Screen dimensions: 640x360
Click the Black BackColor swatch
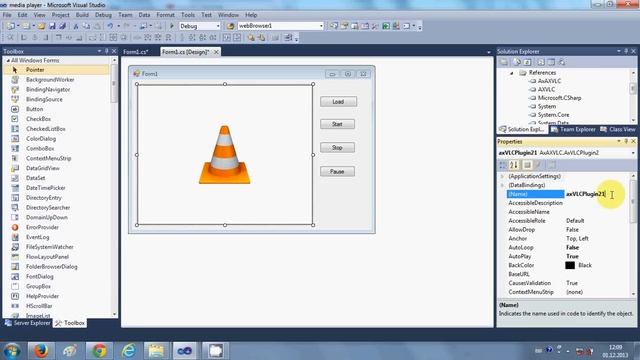pyautogui.click(x=570, y=265)
